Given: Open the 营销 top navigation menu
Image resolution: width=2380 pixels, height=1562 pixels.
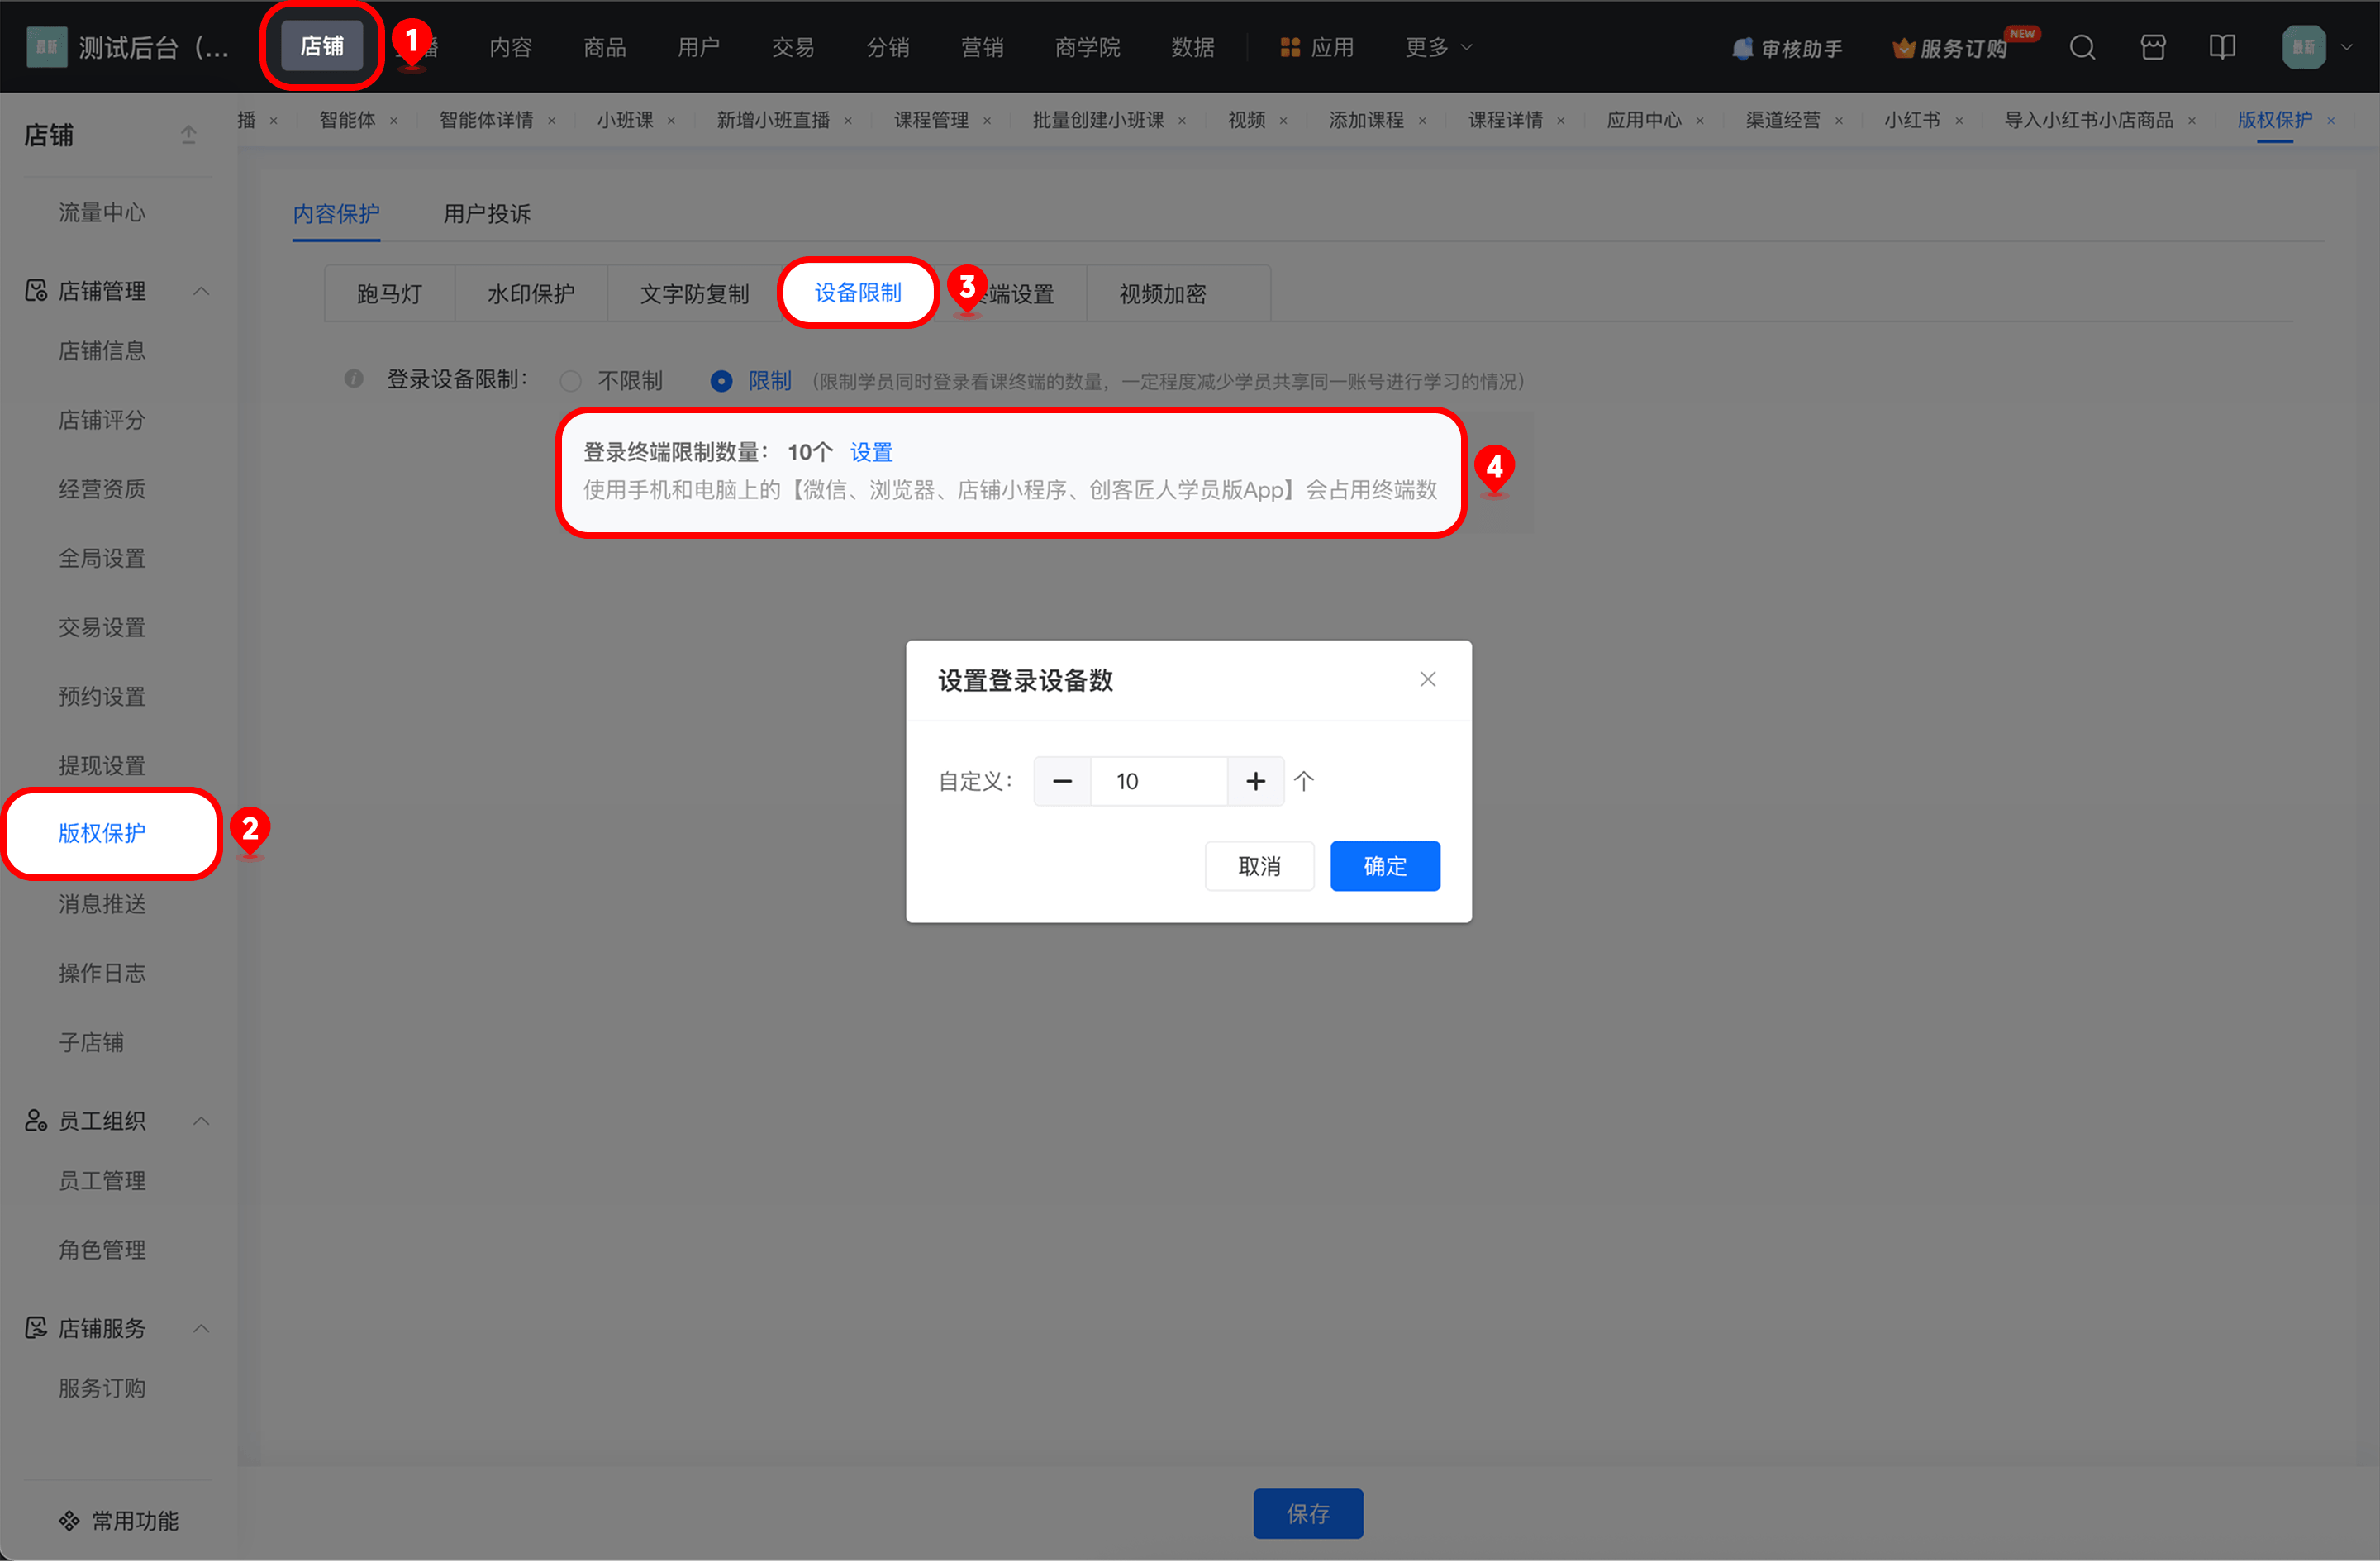Looking at the screenshot, I should [982, 47].
